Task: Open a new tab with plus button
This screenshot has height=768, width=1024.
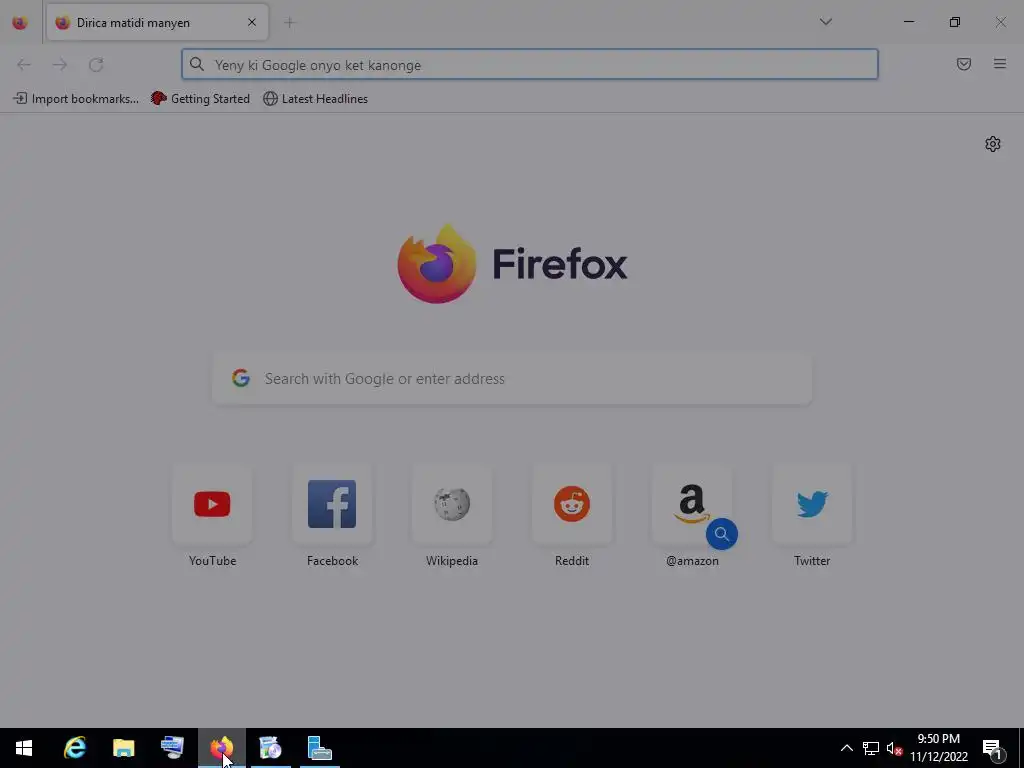Action: [x=289, y=23]
